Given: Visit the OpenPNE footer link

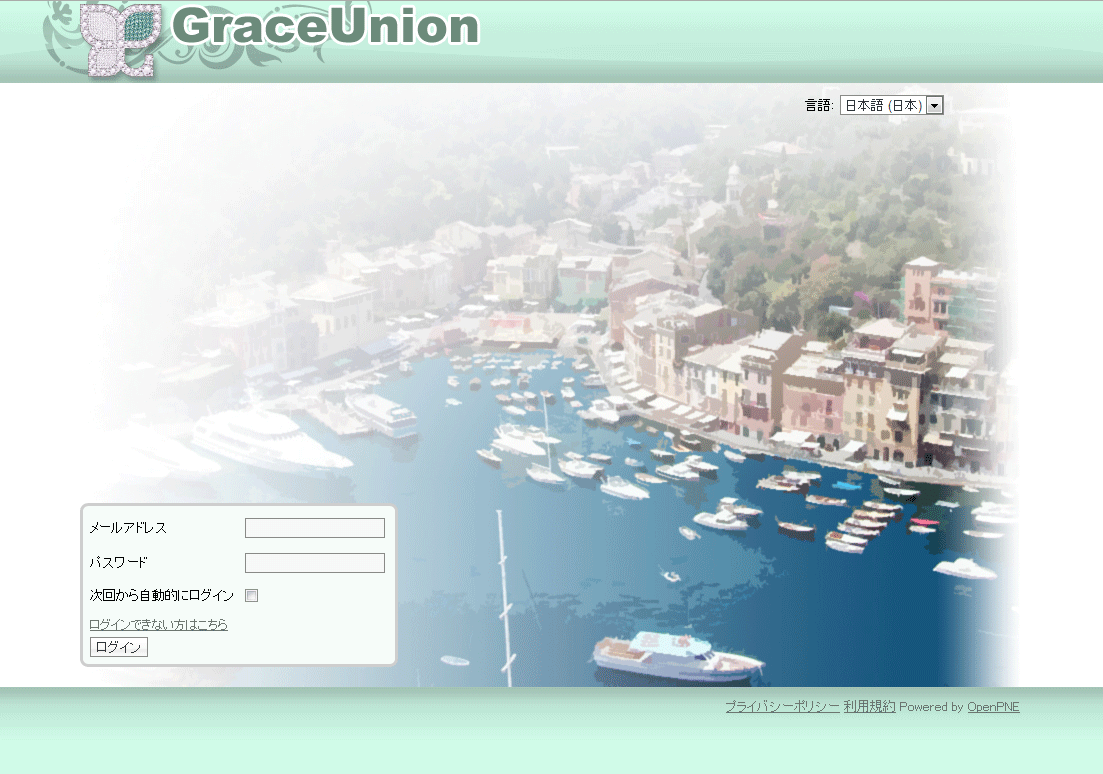Looking at the screenshot, I should pos(993,707).
